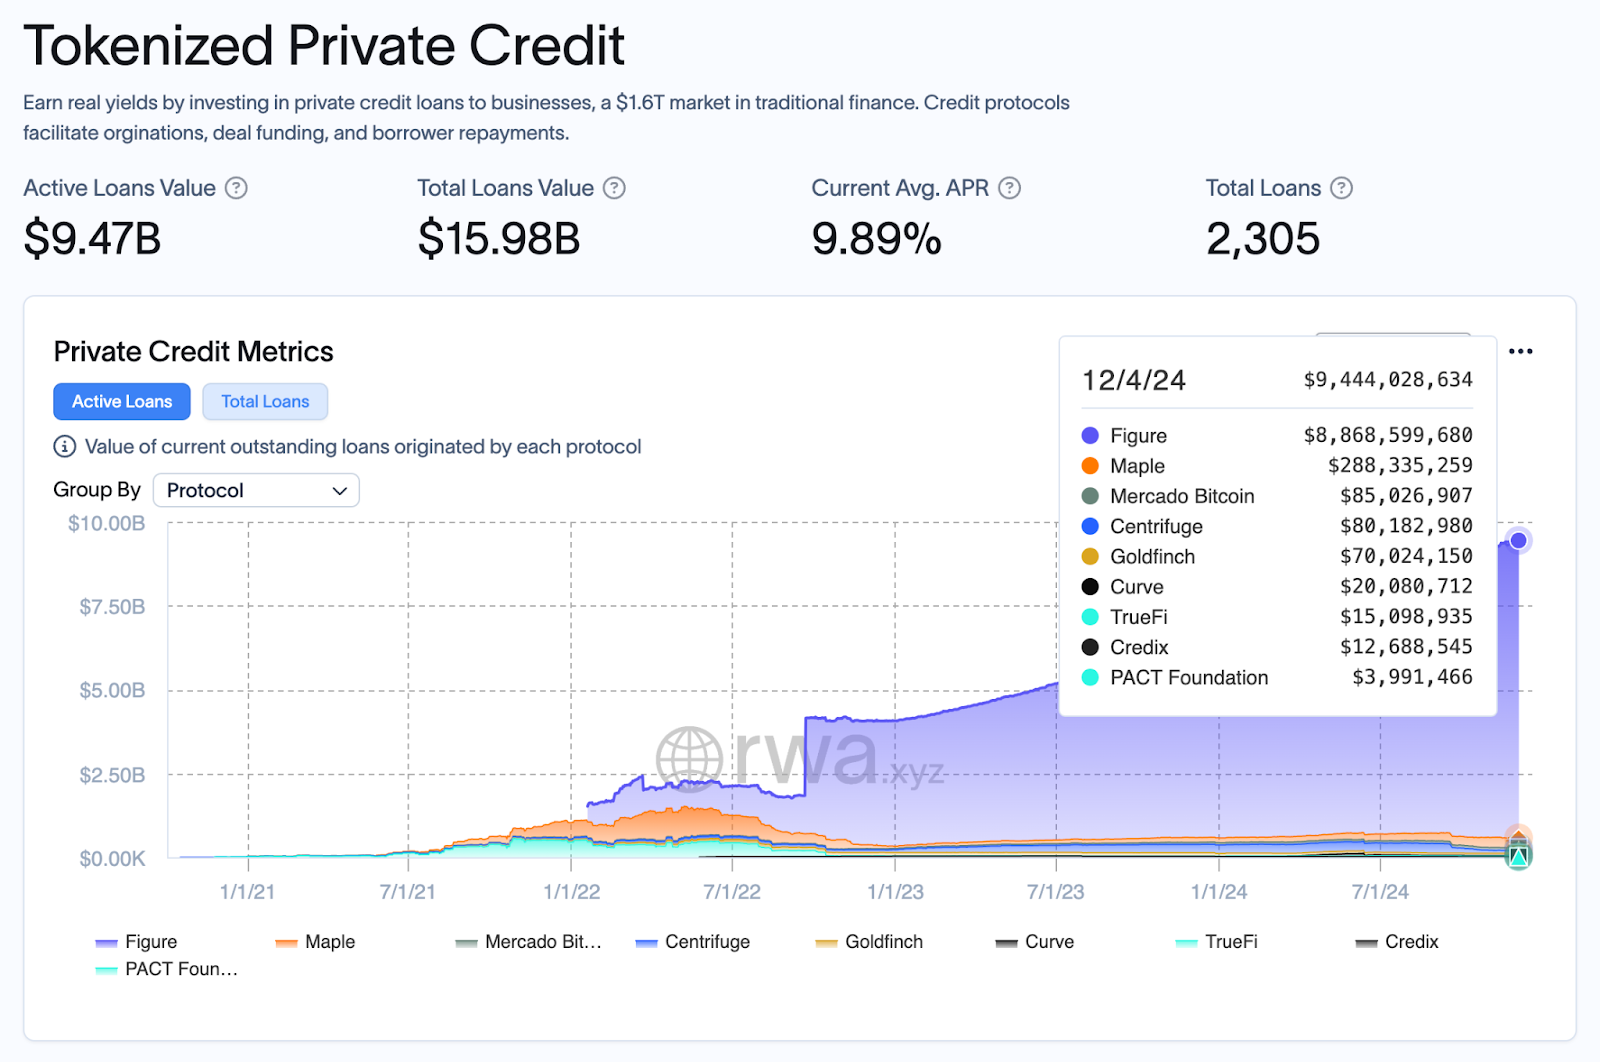This screenshot has width=1600, height=1062.
Task: Toggle Curve series in chart legend
Action: tap(1035, 942)
